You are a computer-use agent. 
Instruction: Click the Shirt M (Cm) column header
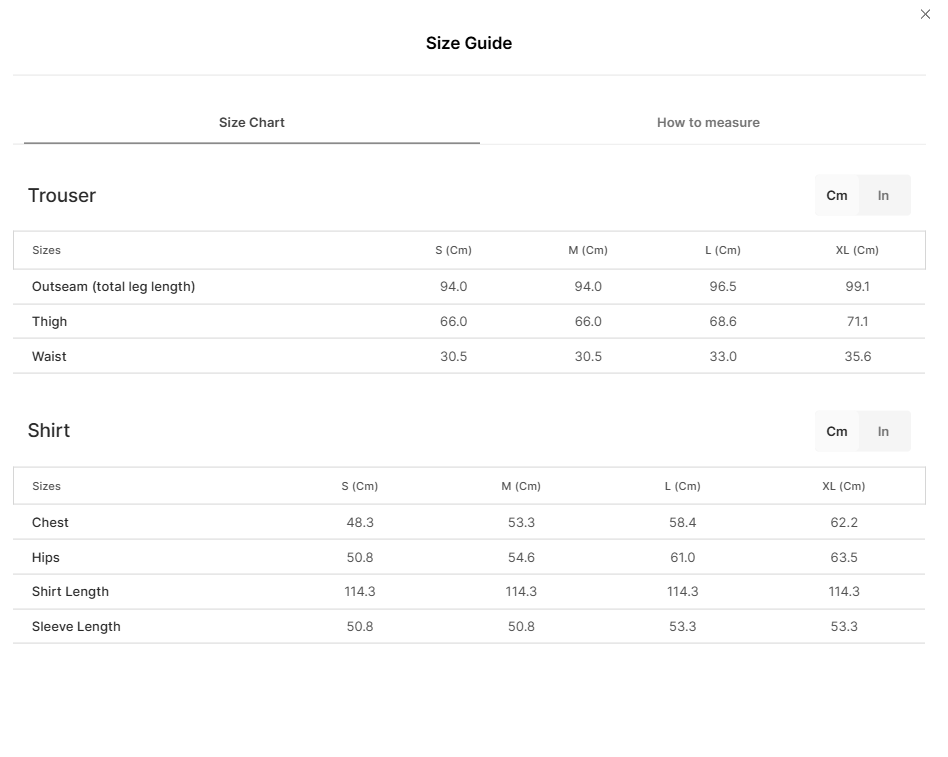(x=521, y=486)
